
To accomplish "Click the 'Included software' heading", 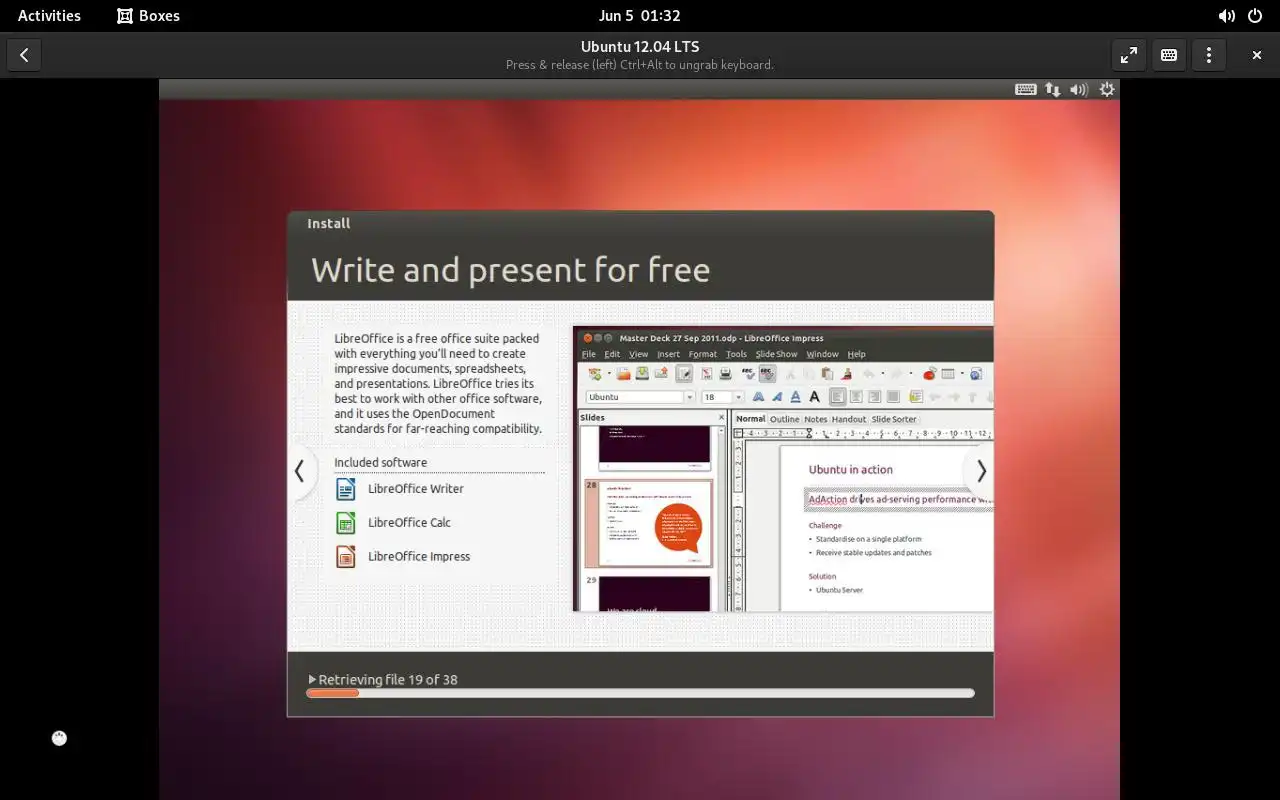I will [380, 462].
